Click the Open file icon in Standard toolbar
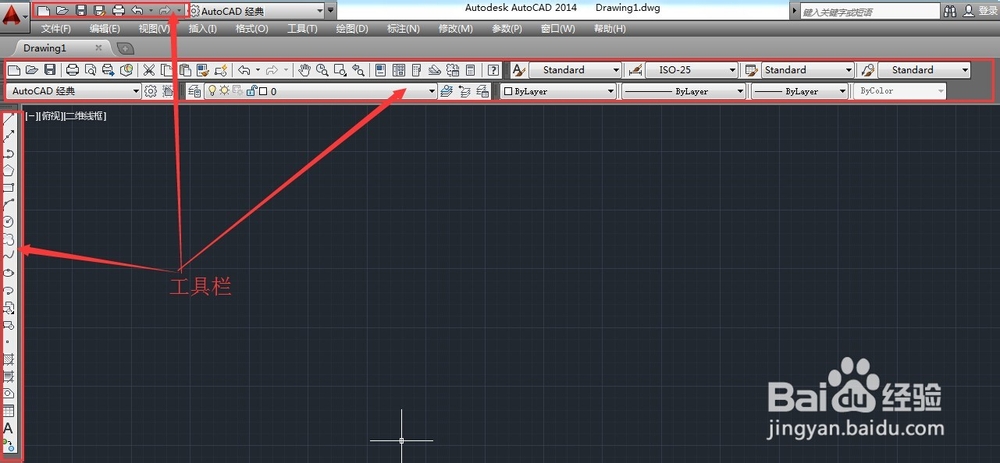The height and width of the screenshot is (463, 1000). pyautogui.click(x=31, y=70)
